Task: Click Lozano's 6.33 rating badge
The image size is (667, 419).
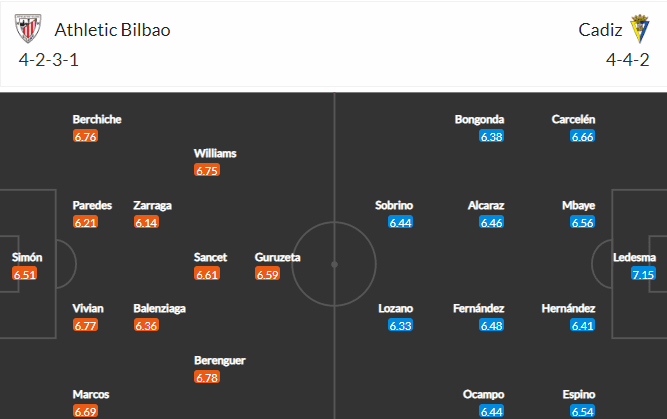Action: [x=400, y=325]
